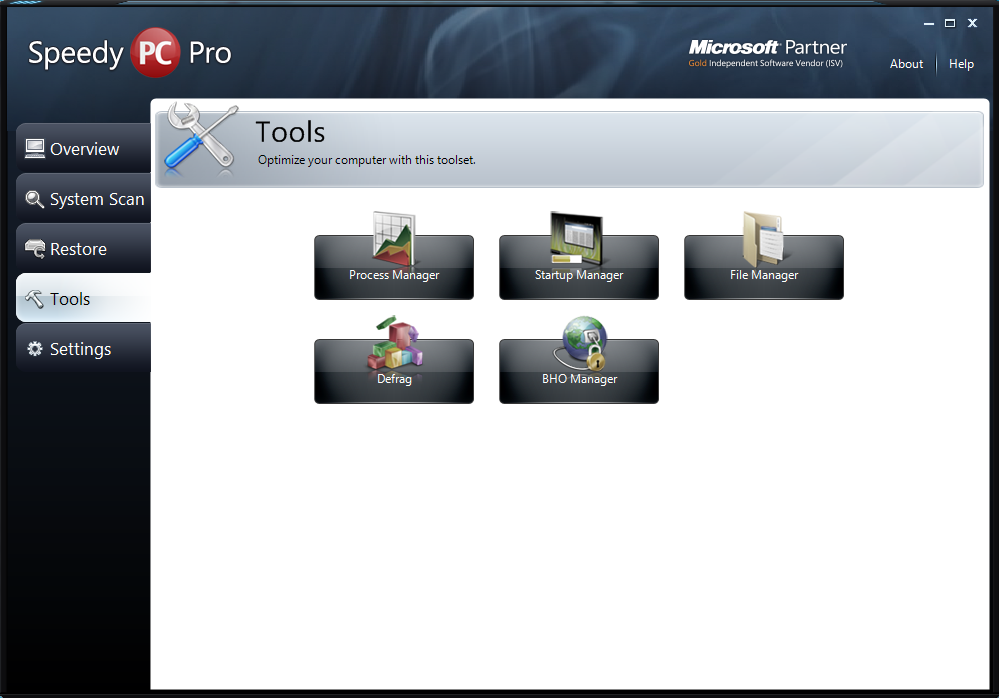This screenshot has width=999, height=698.
Task: Open the About dialog
Action: pos(906,64)
